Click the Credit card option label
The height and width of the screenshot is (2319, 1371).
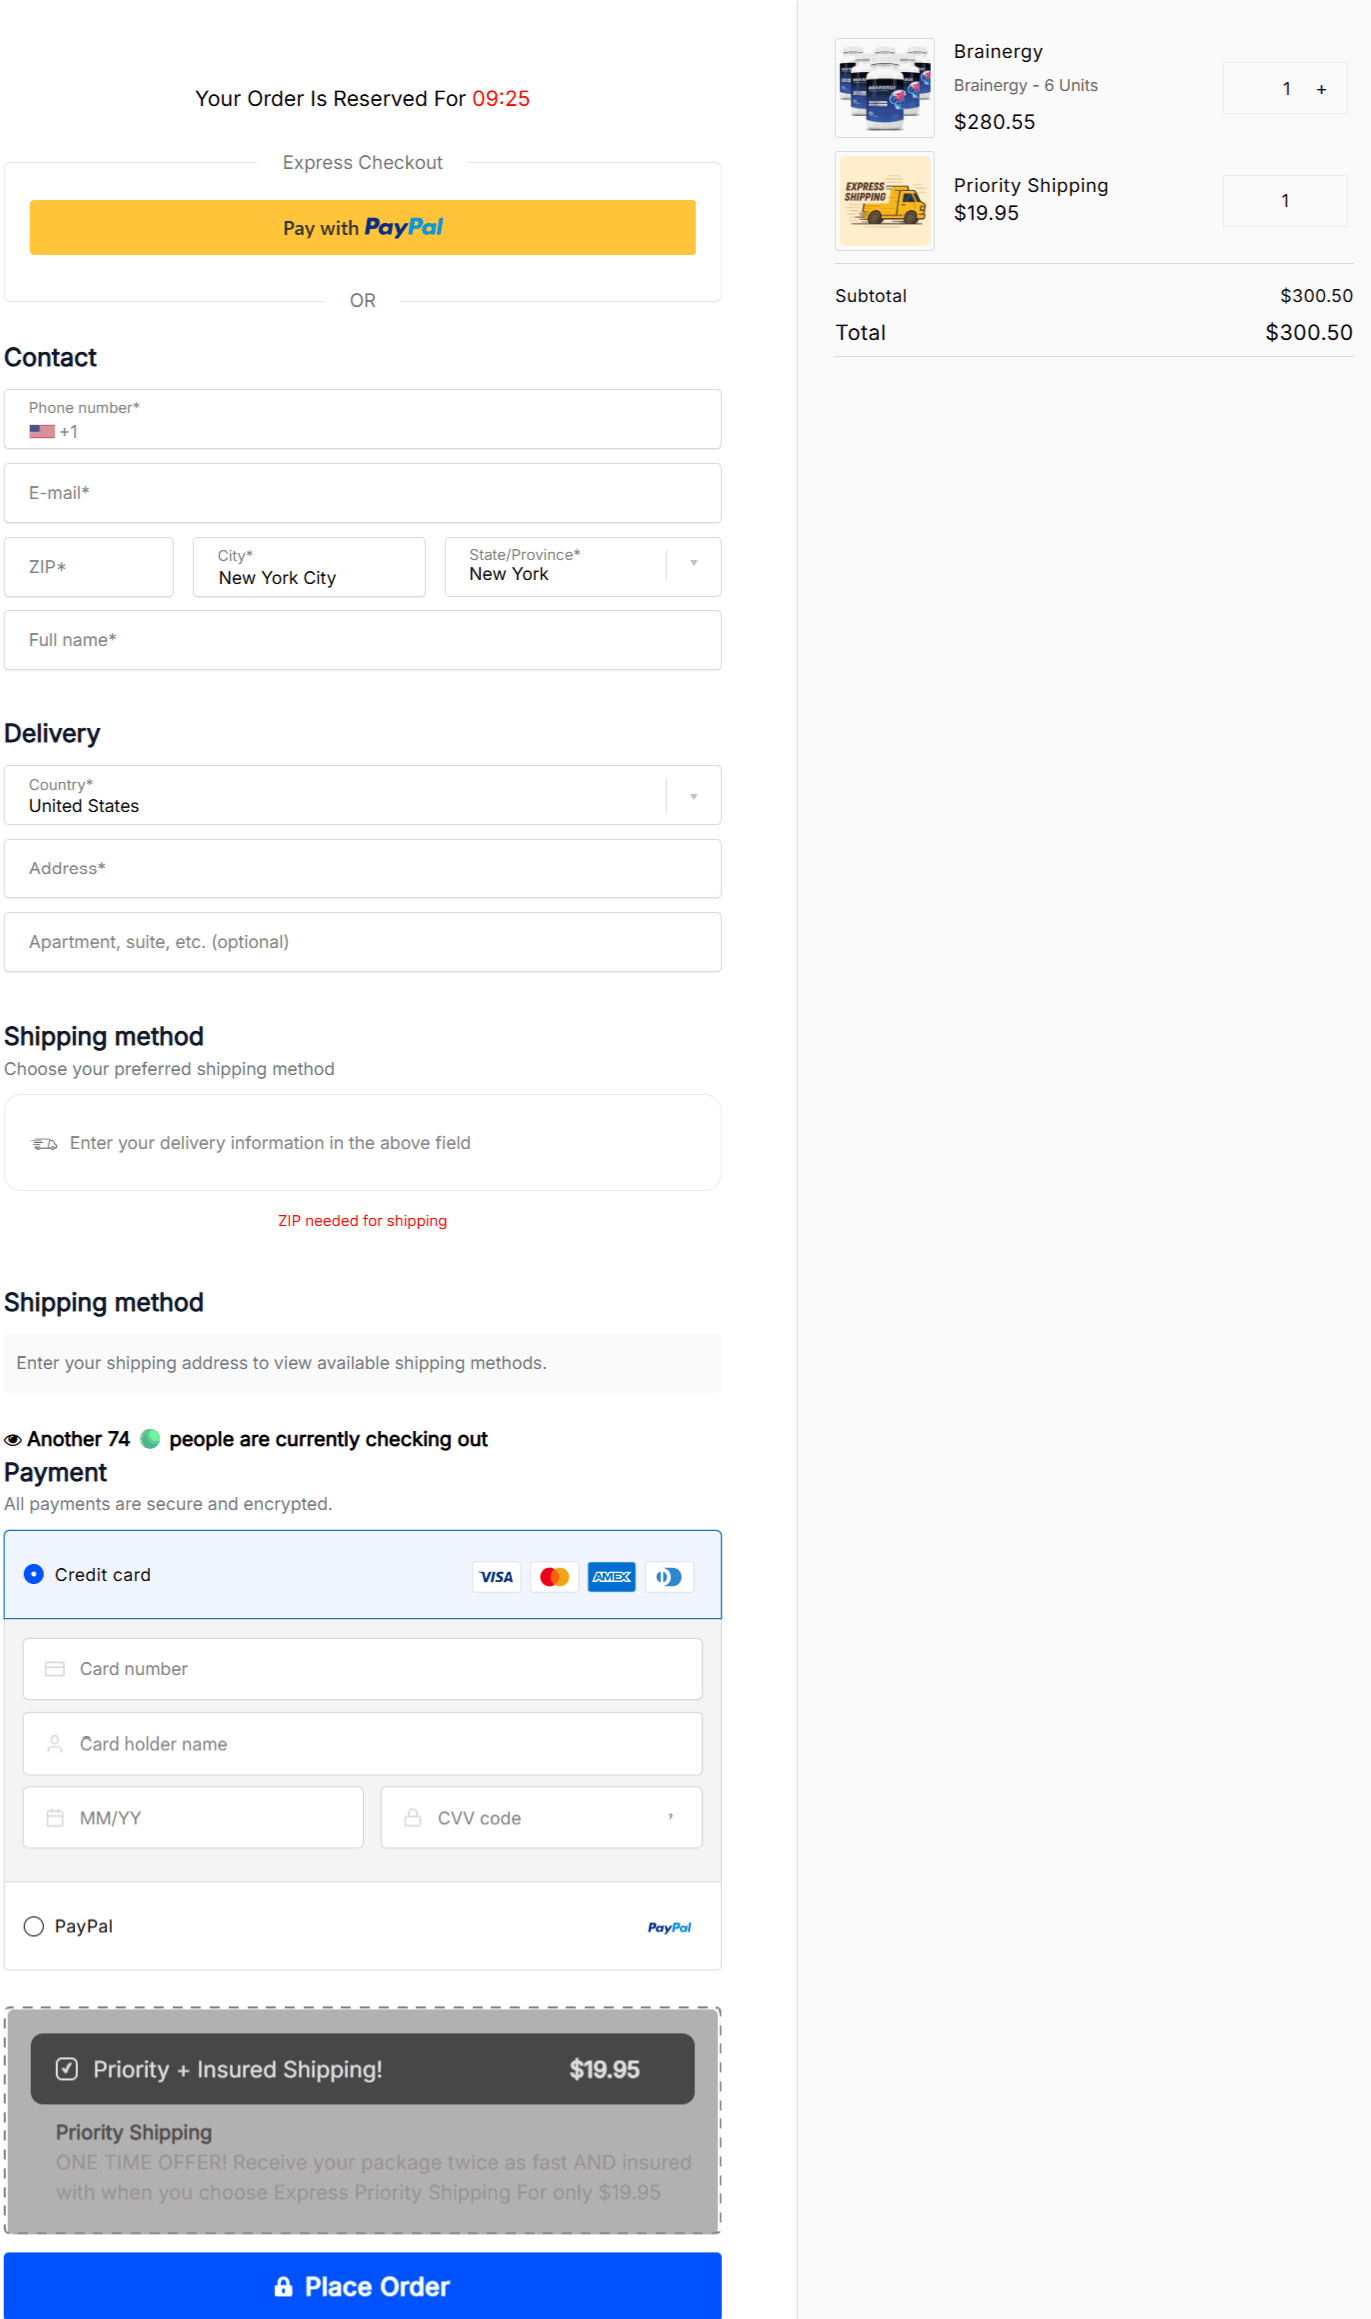click(103, 1575)
